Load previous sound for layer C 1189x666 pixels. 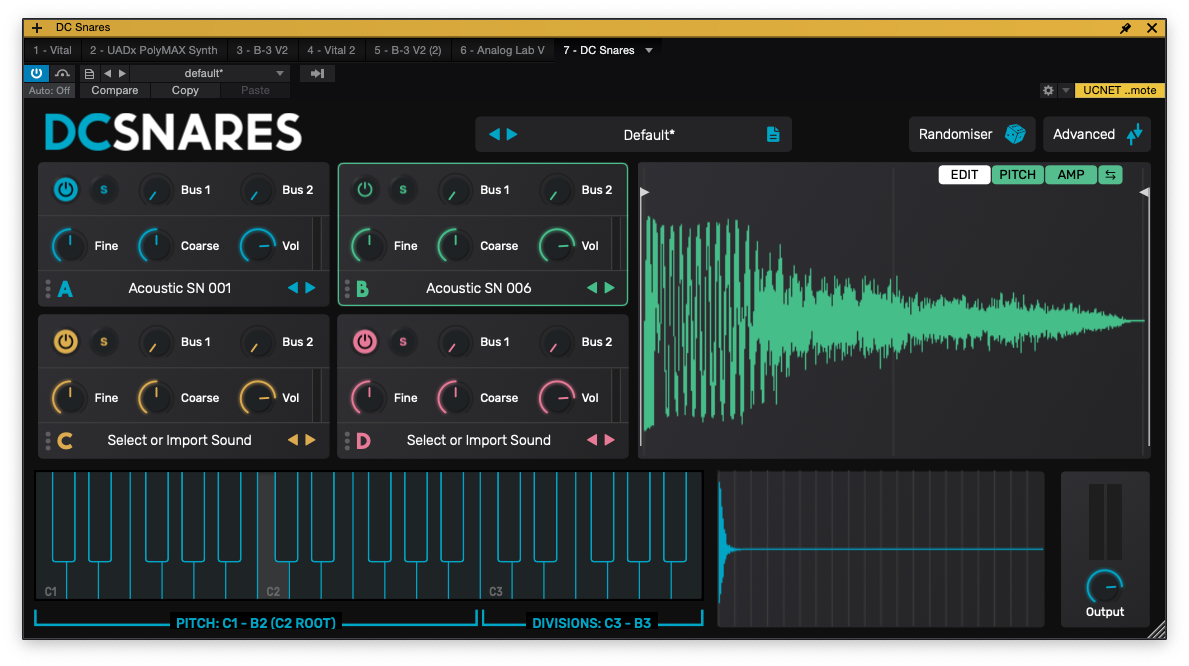pos(293,439)
